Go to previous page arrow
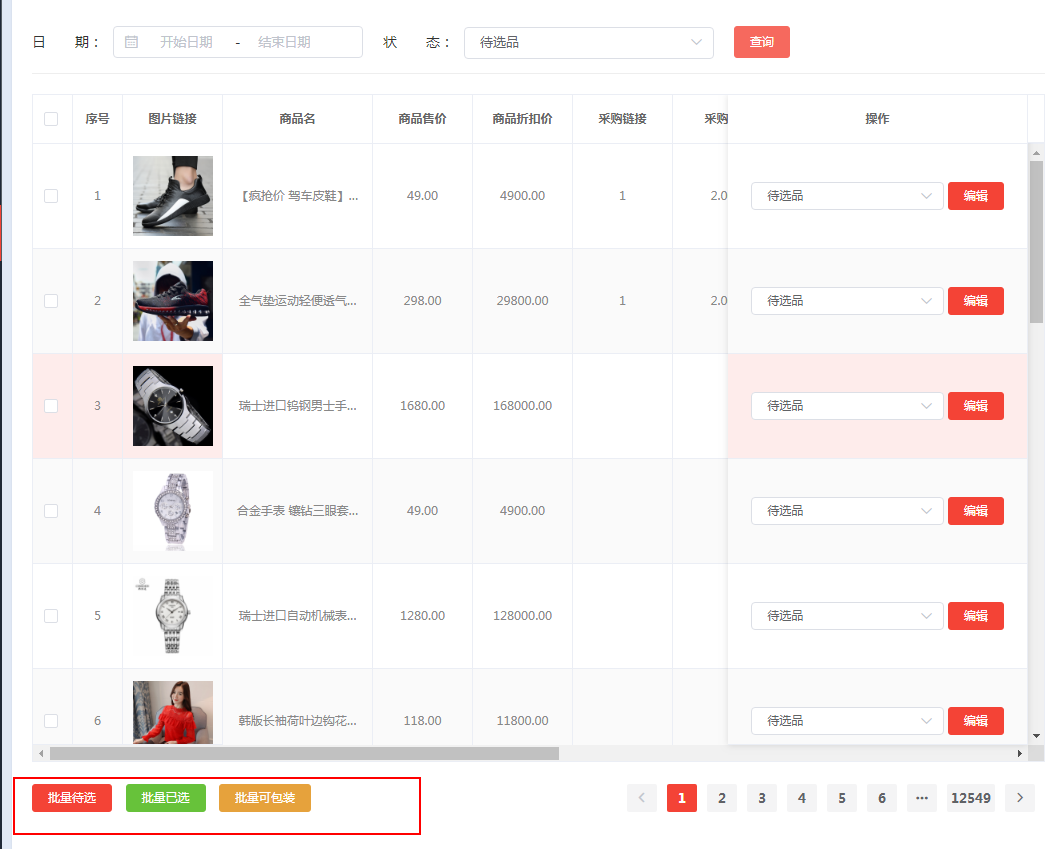Screen dimensions: 1059x849 642,798
